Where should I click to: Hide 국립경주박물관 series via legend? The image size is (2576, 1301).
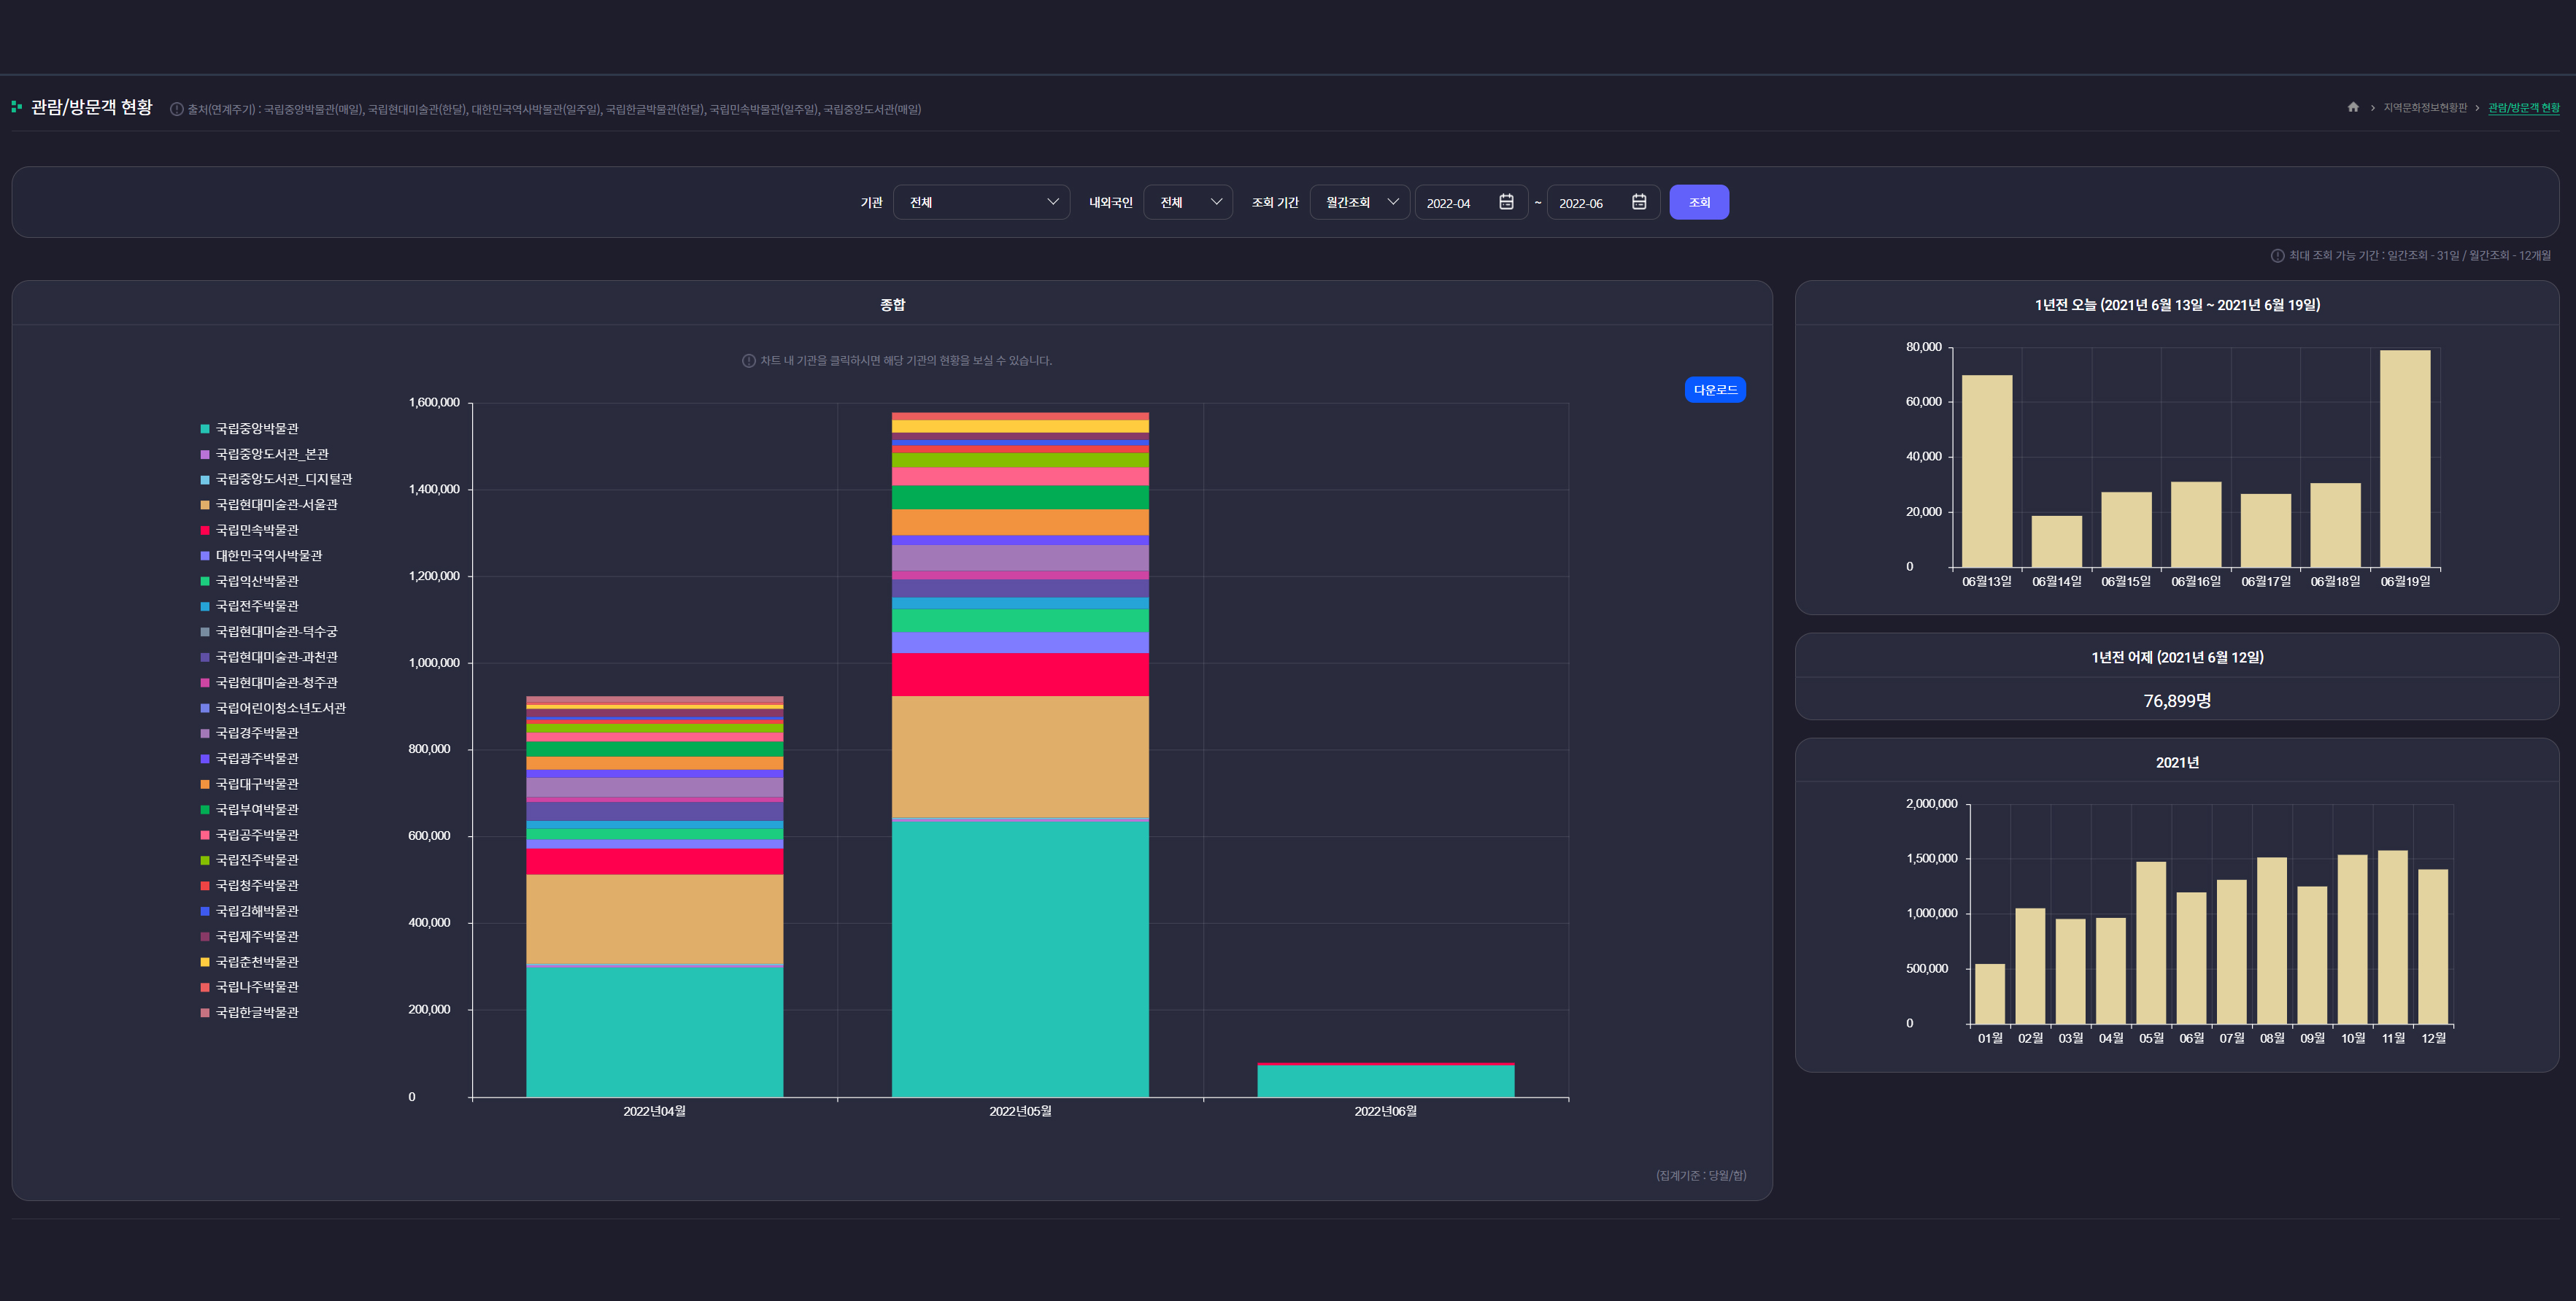(250, 733)
